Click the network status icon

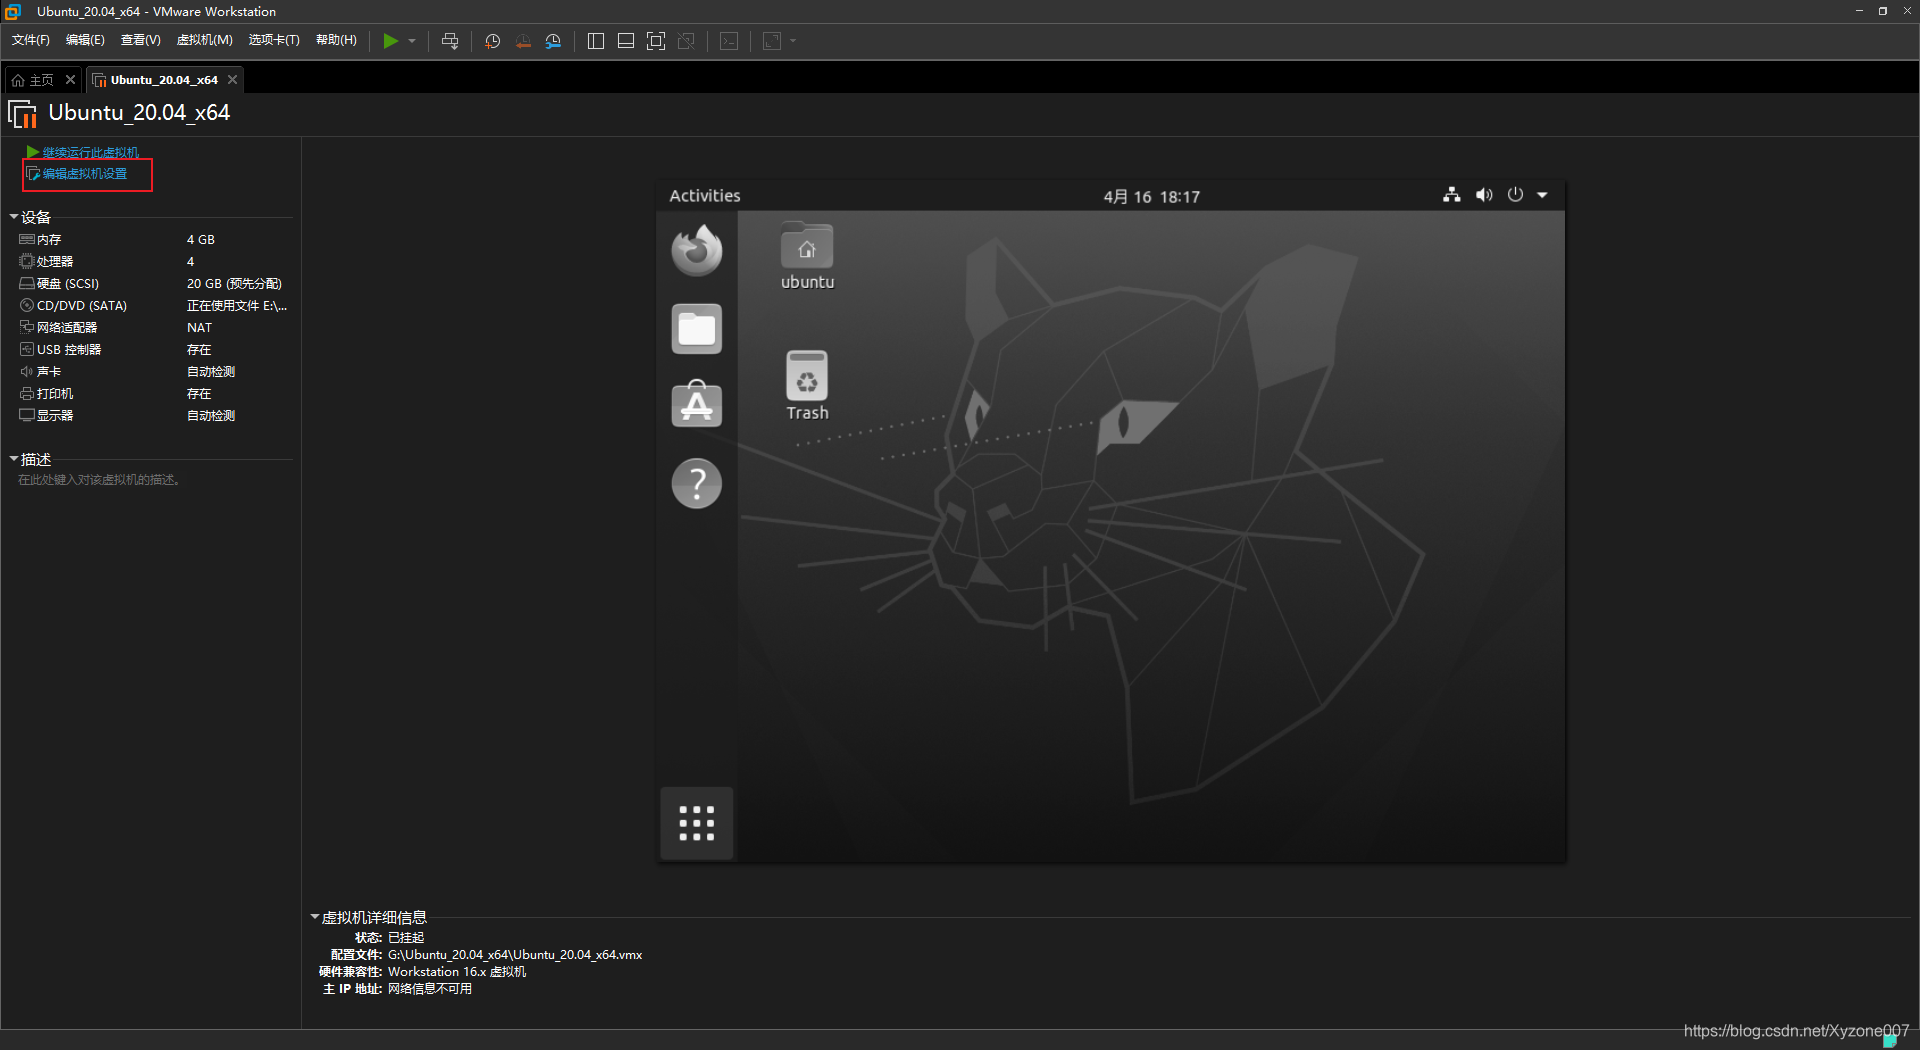(x=1452, y=195)
